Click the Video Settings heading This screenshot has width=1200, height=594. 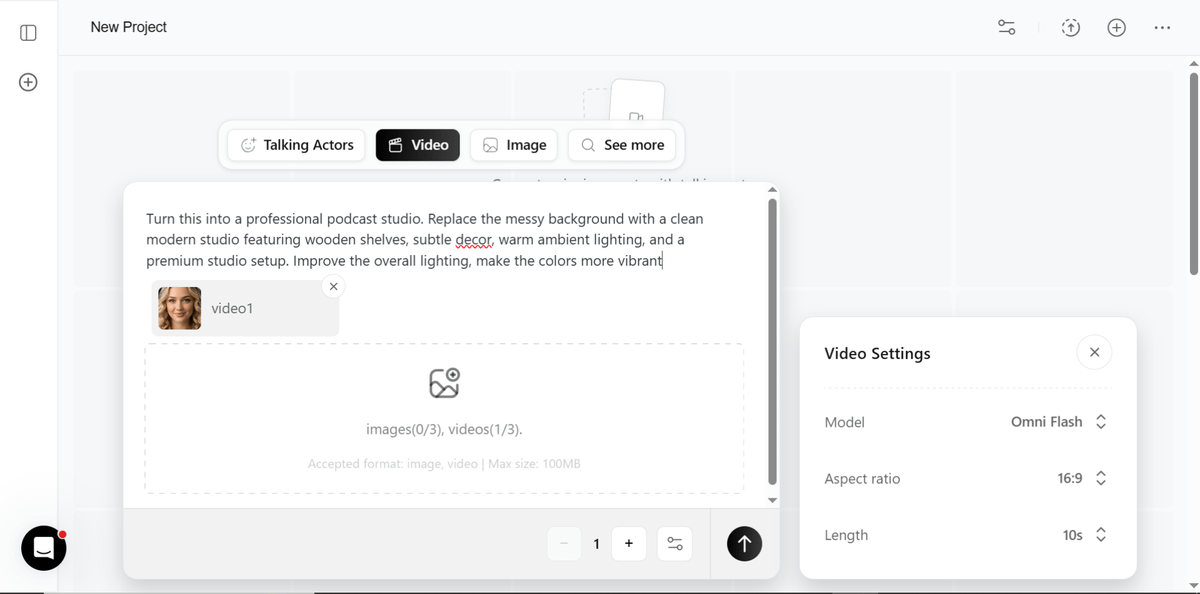point(877,353)
